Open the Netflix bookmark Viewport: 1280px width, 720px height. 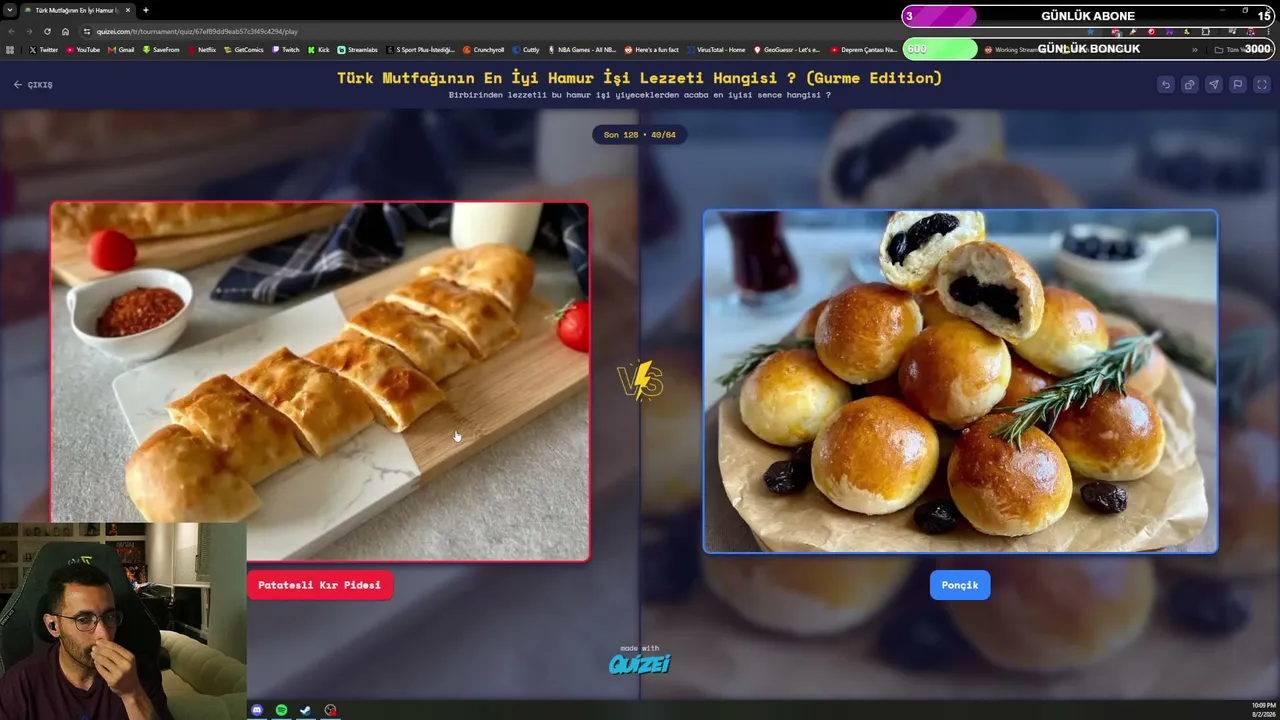202,49
